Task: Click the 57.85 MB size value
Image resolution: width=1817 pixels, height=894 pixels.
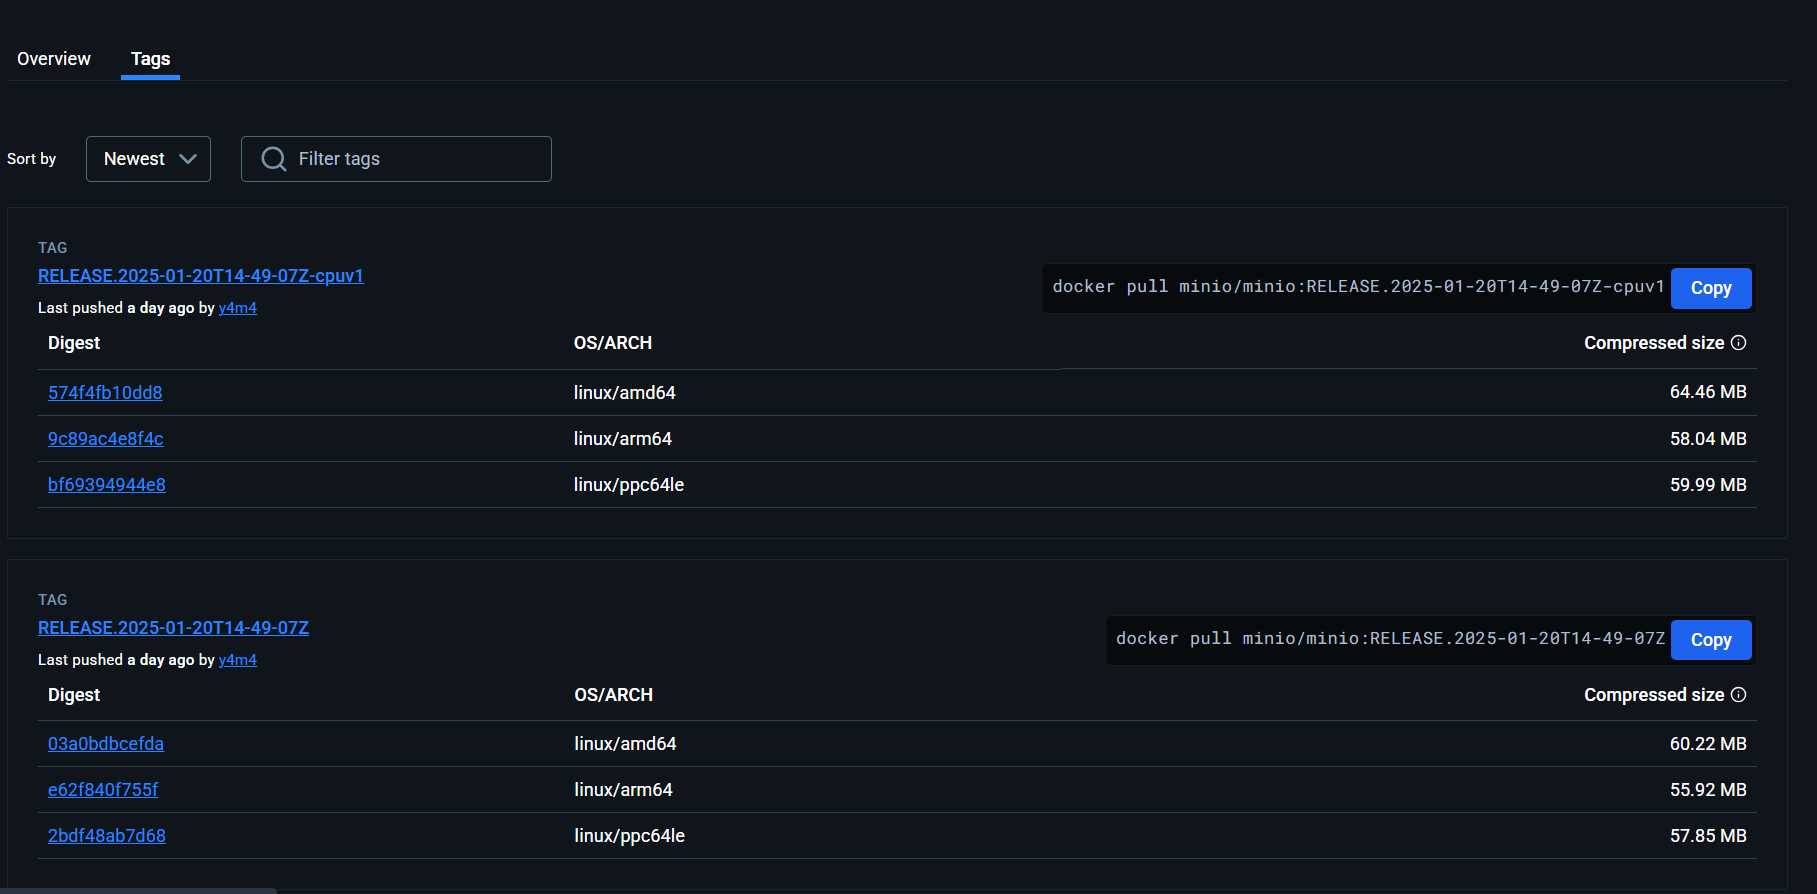Action: click(x=1708, y=836)
